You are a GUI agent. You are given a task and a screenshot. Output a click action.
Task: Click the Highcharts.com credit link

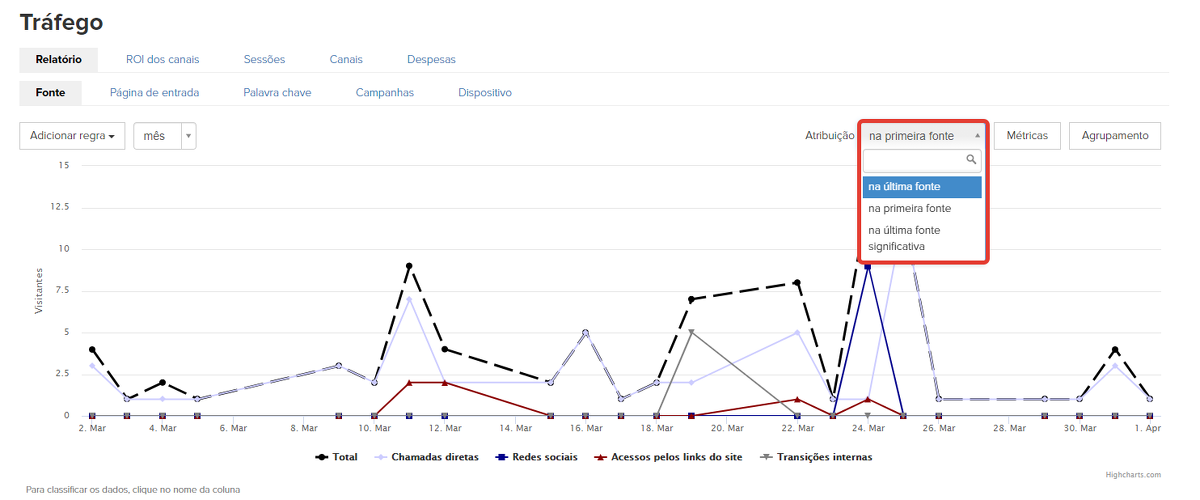tap(1135, 475)
